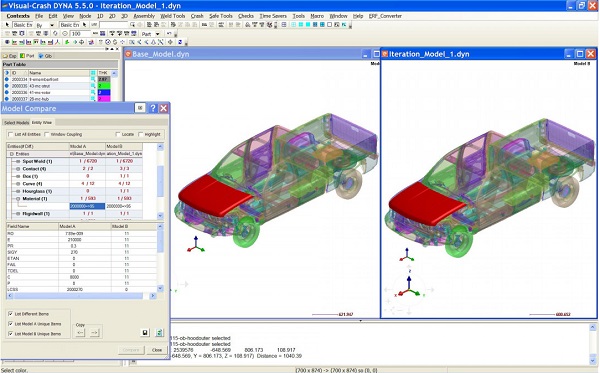Image resolution: width=600 pixels, height=373 pixels.
Task: Select highlighted Model A material cell
Action: [87, 206]
